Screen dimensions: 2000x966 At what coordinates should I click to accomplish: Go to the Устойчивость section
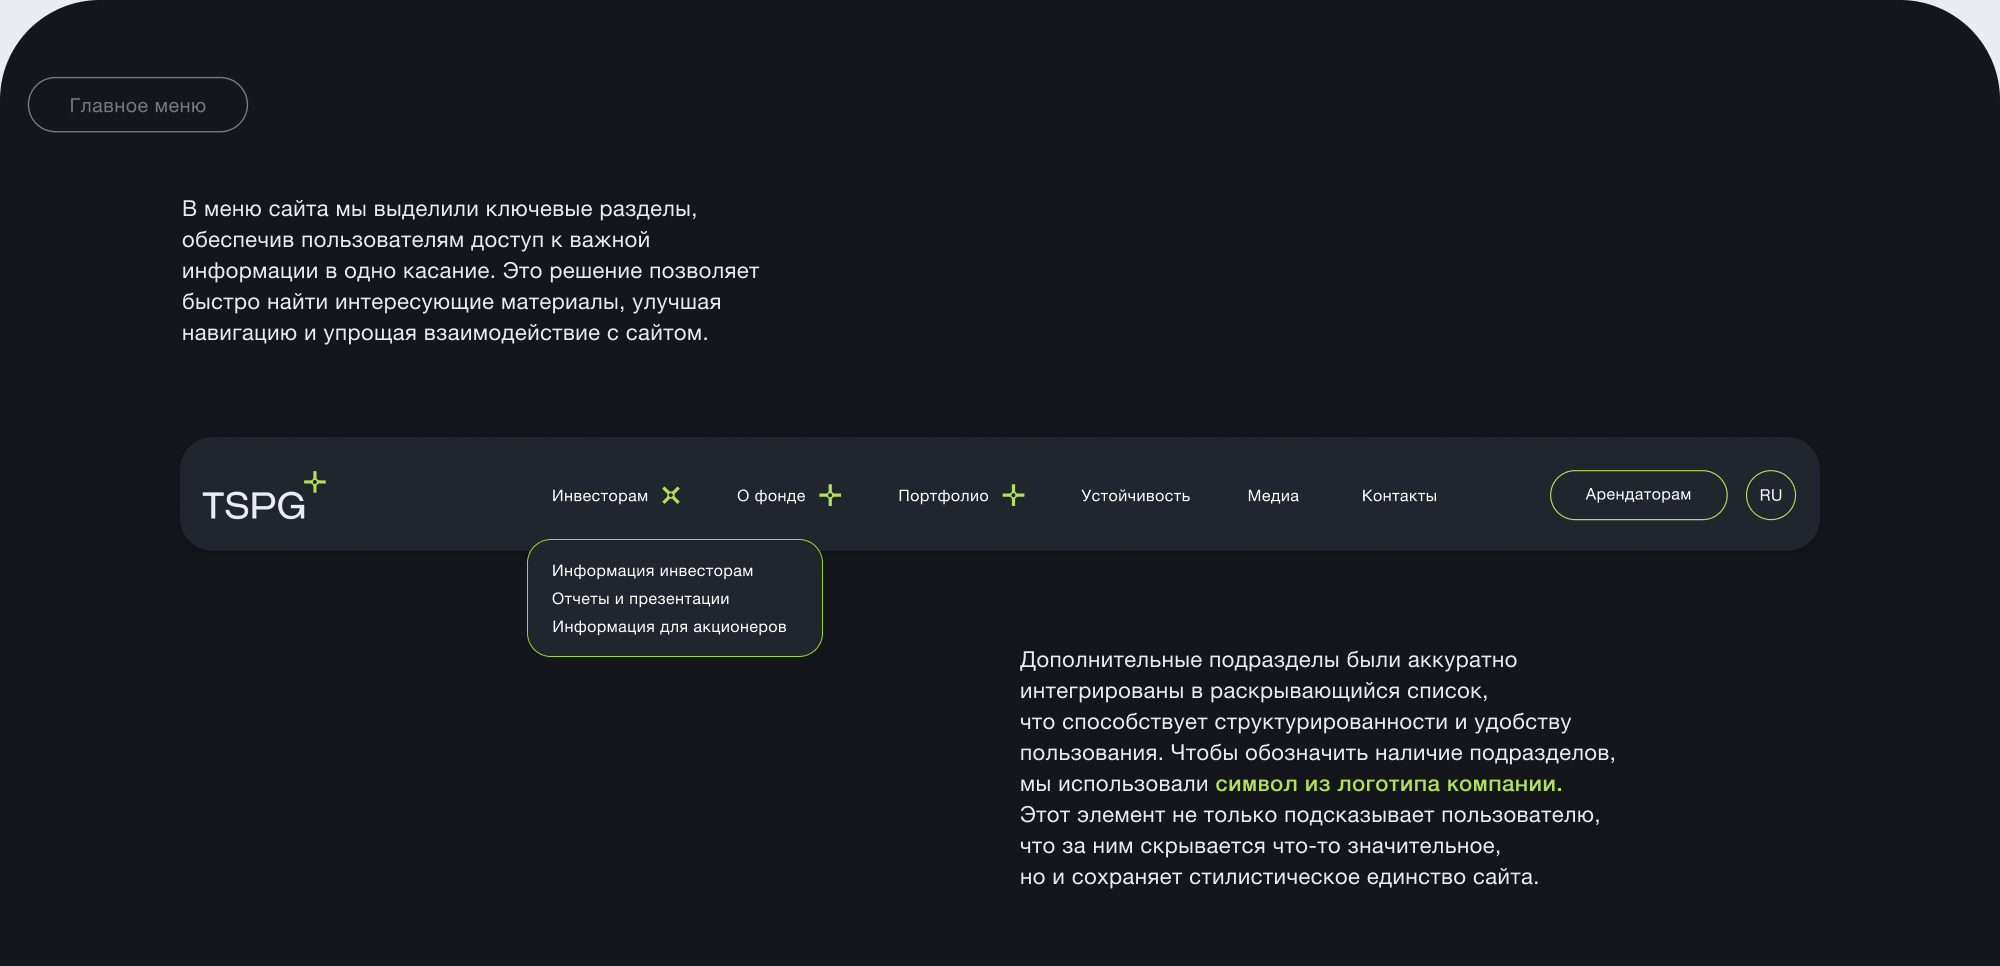(x=1135, y=496)
